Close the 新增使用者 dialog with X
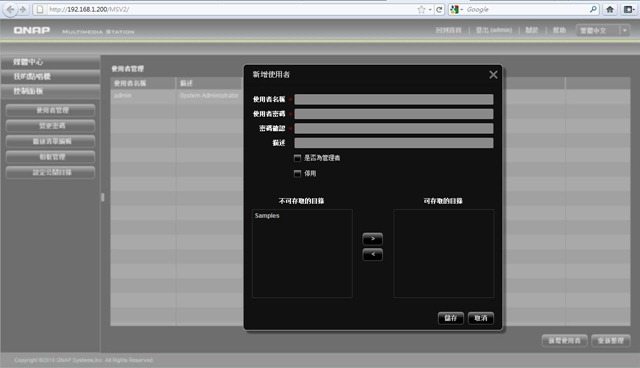The height and width of the screenshot is (368, 640). point(493,75)
